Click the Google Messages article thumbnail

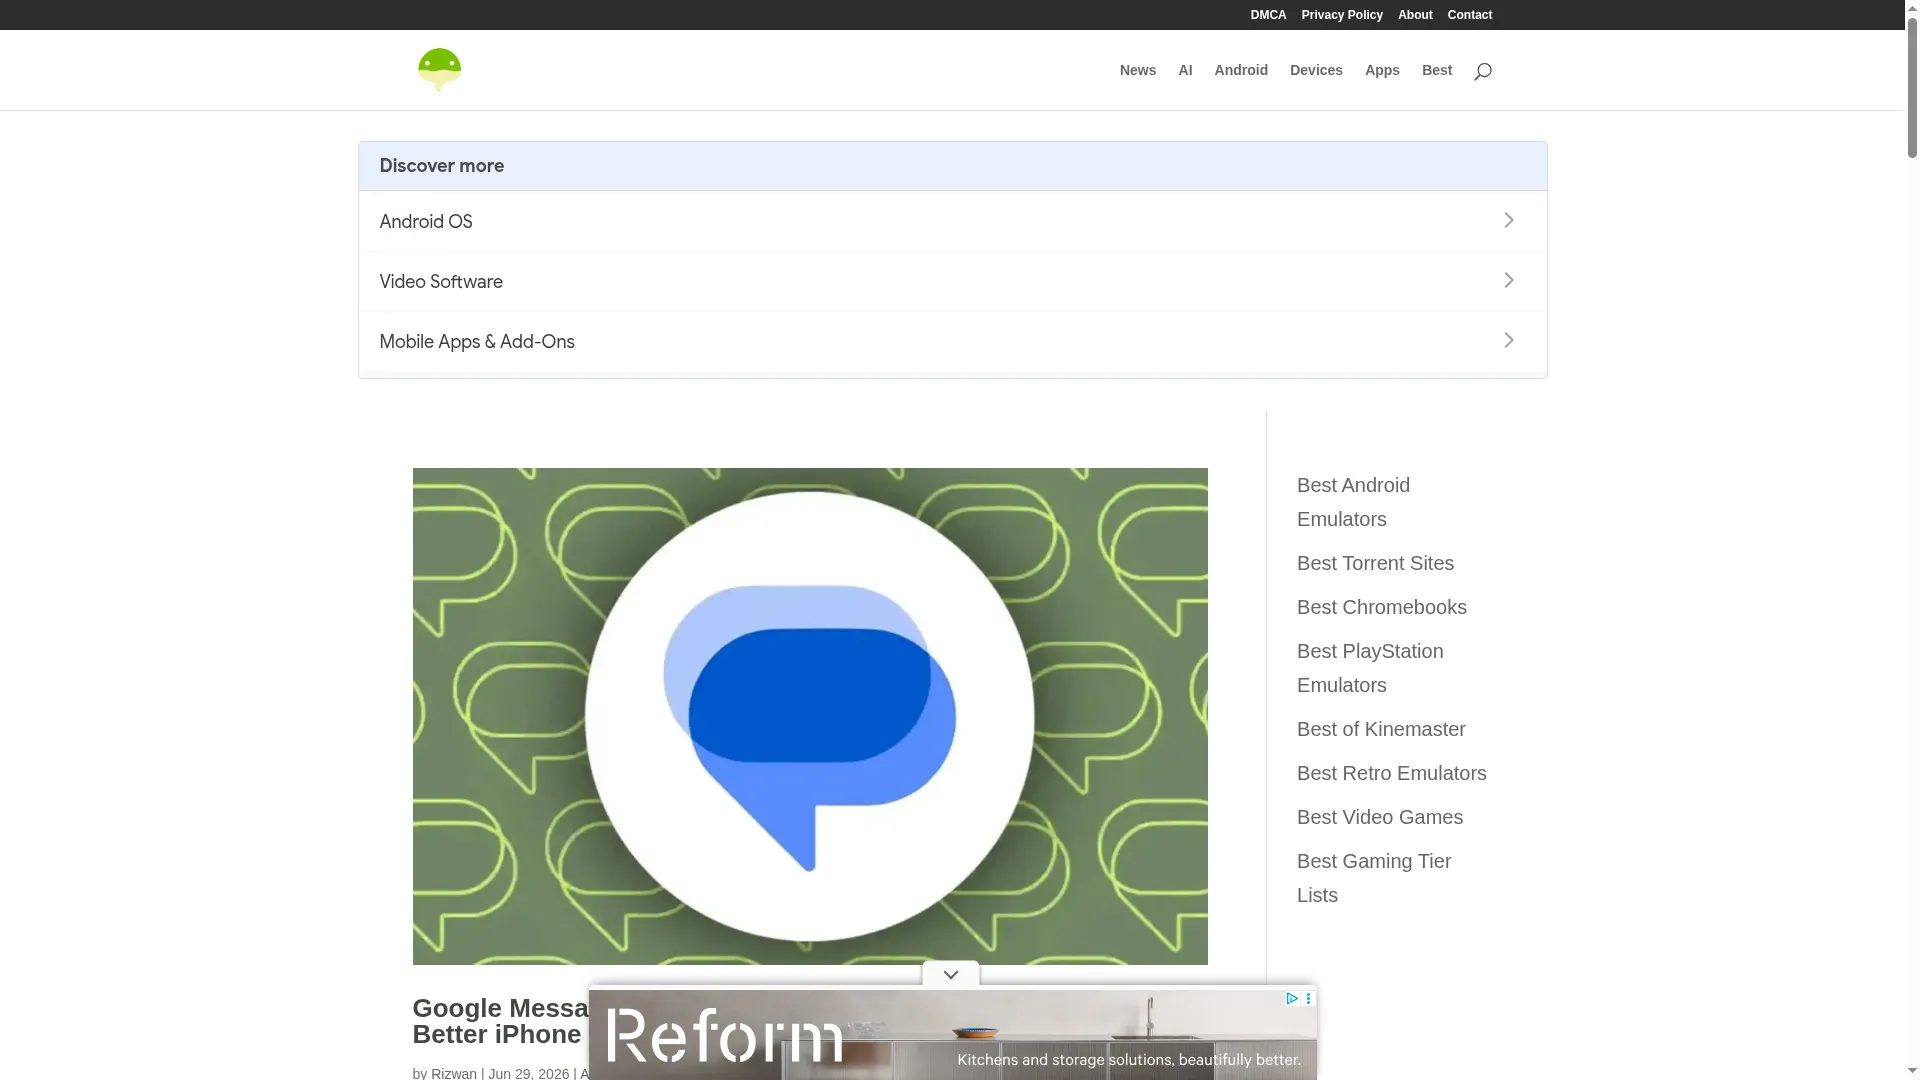click(x=810, y=716)
